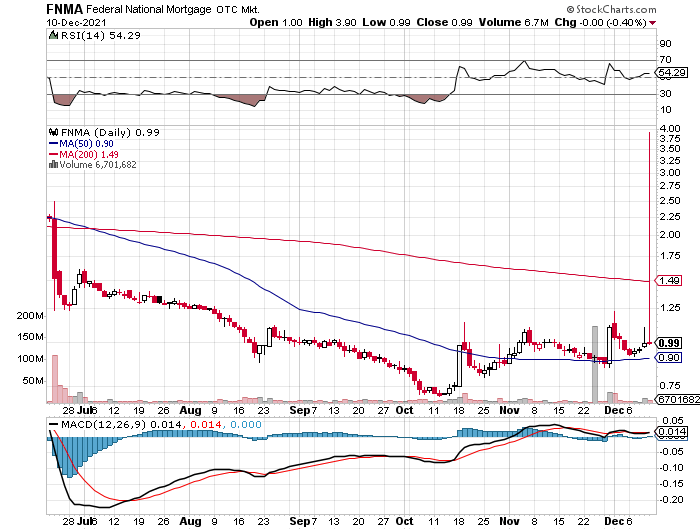This screenshot has height=530, width=700.
Task: Click the red down-triangle after the Chg value
Action: click(x=652, y=23)
